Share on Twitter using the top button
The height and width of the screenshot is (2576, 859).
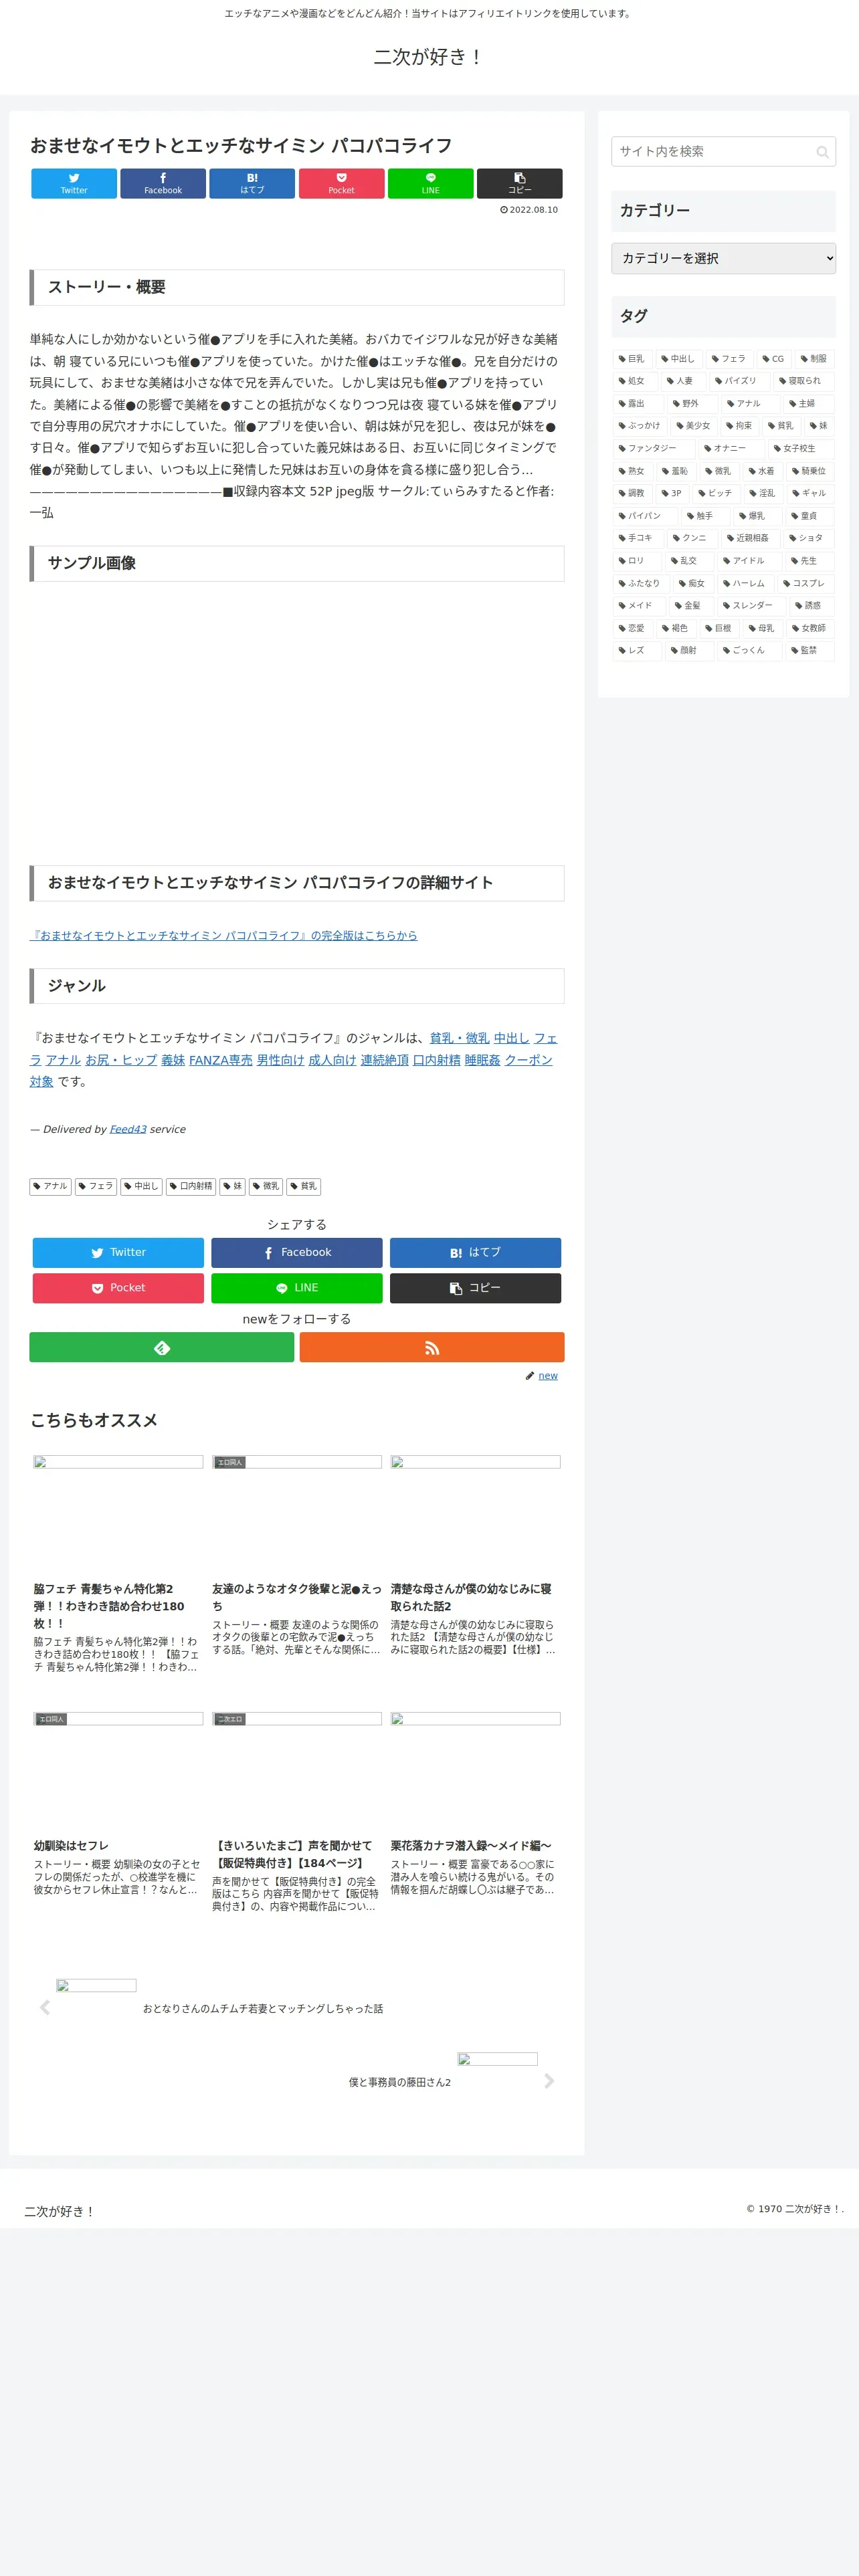pyautogui.click(x=74, y=183)
